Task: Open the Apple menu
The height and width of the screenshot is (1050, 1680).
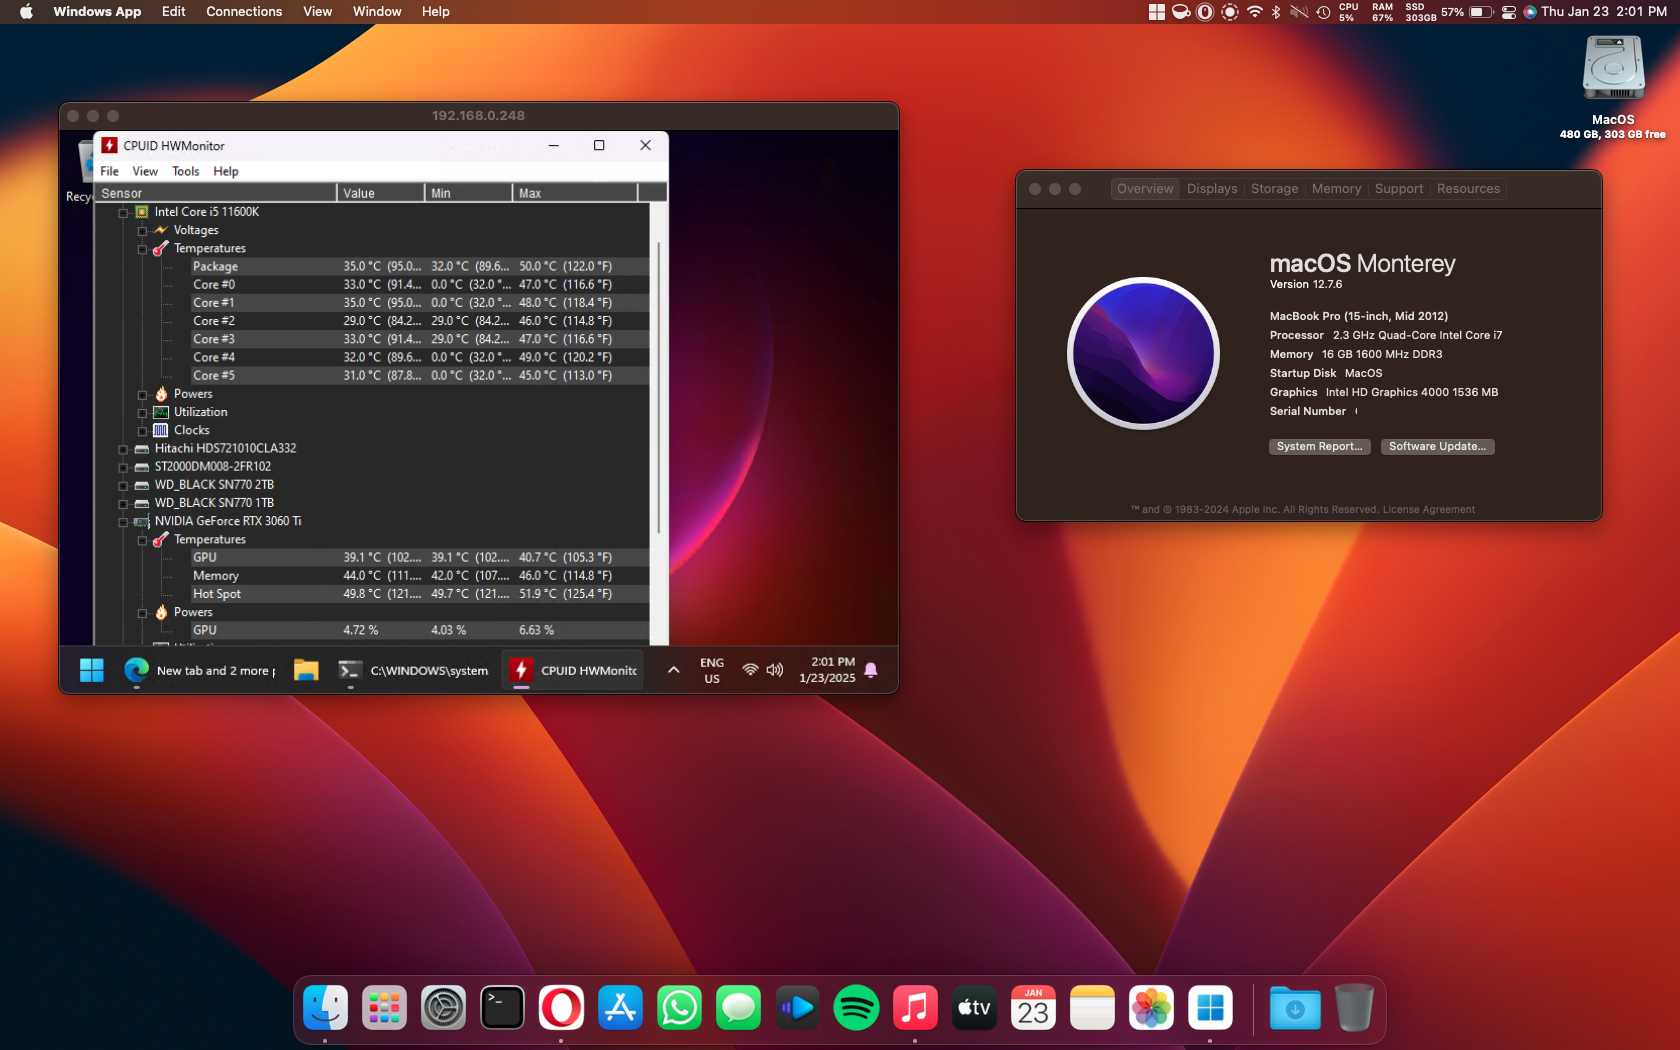Action: click(26, 12)
